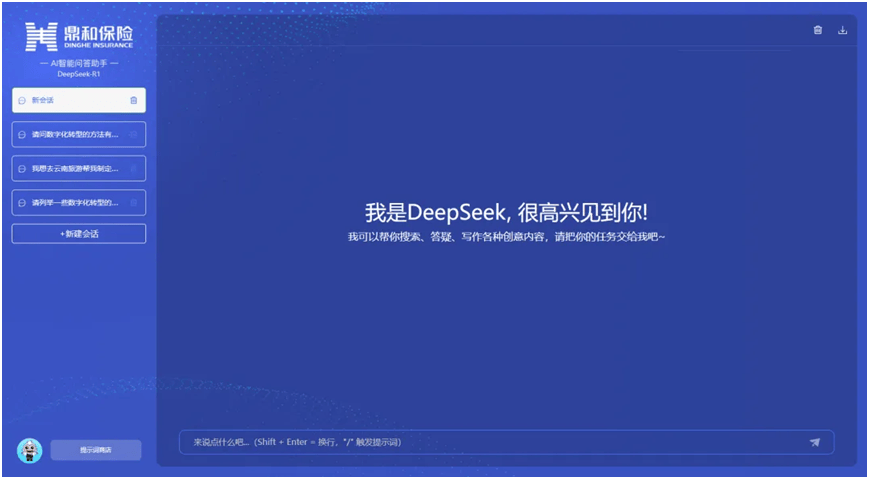The height and width of the screenshot is (479, 869).
Task: Click the 鼎和保险 Dinghe Insurance logo
Action: 79,37
